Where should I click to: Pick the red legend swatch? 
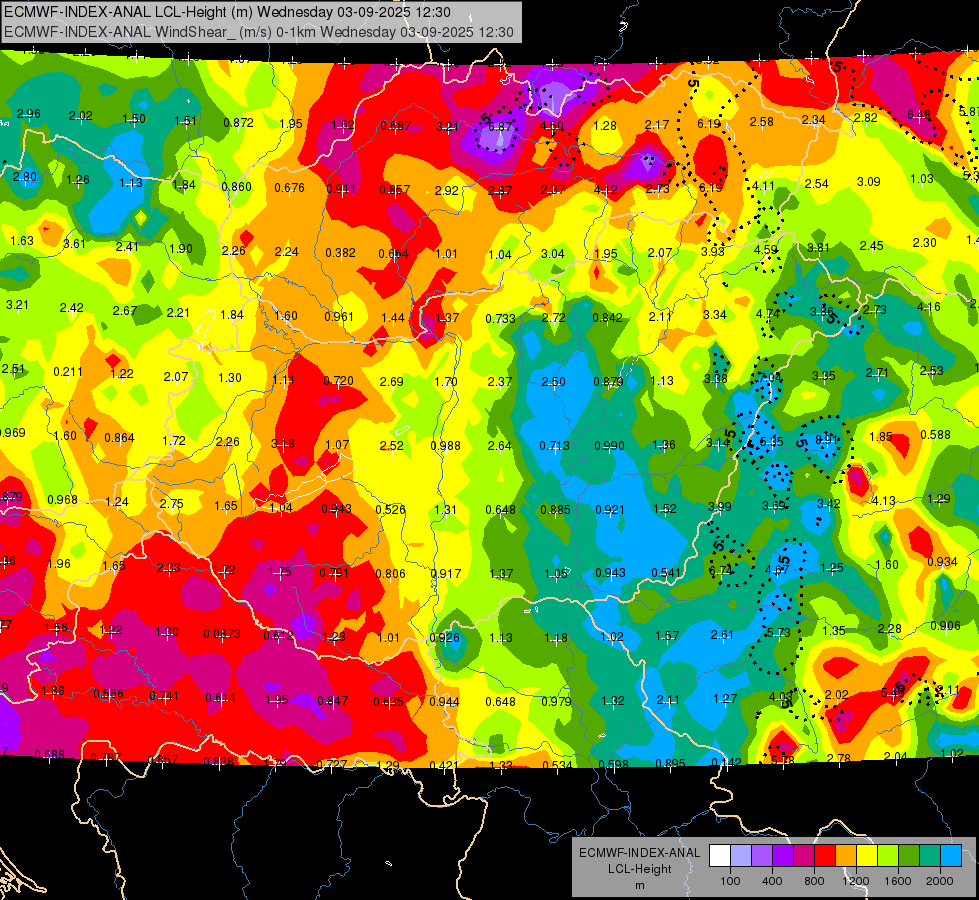pos(825,856)
